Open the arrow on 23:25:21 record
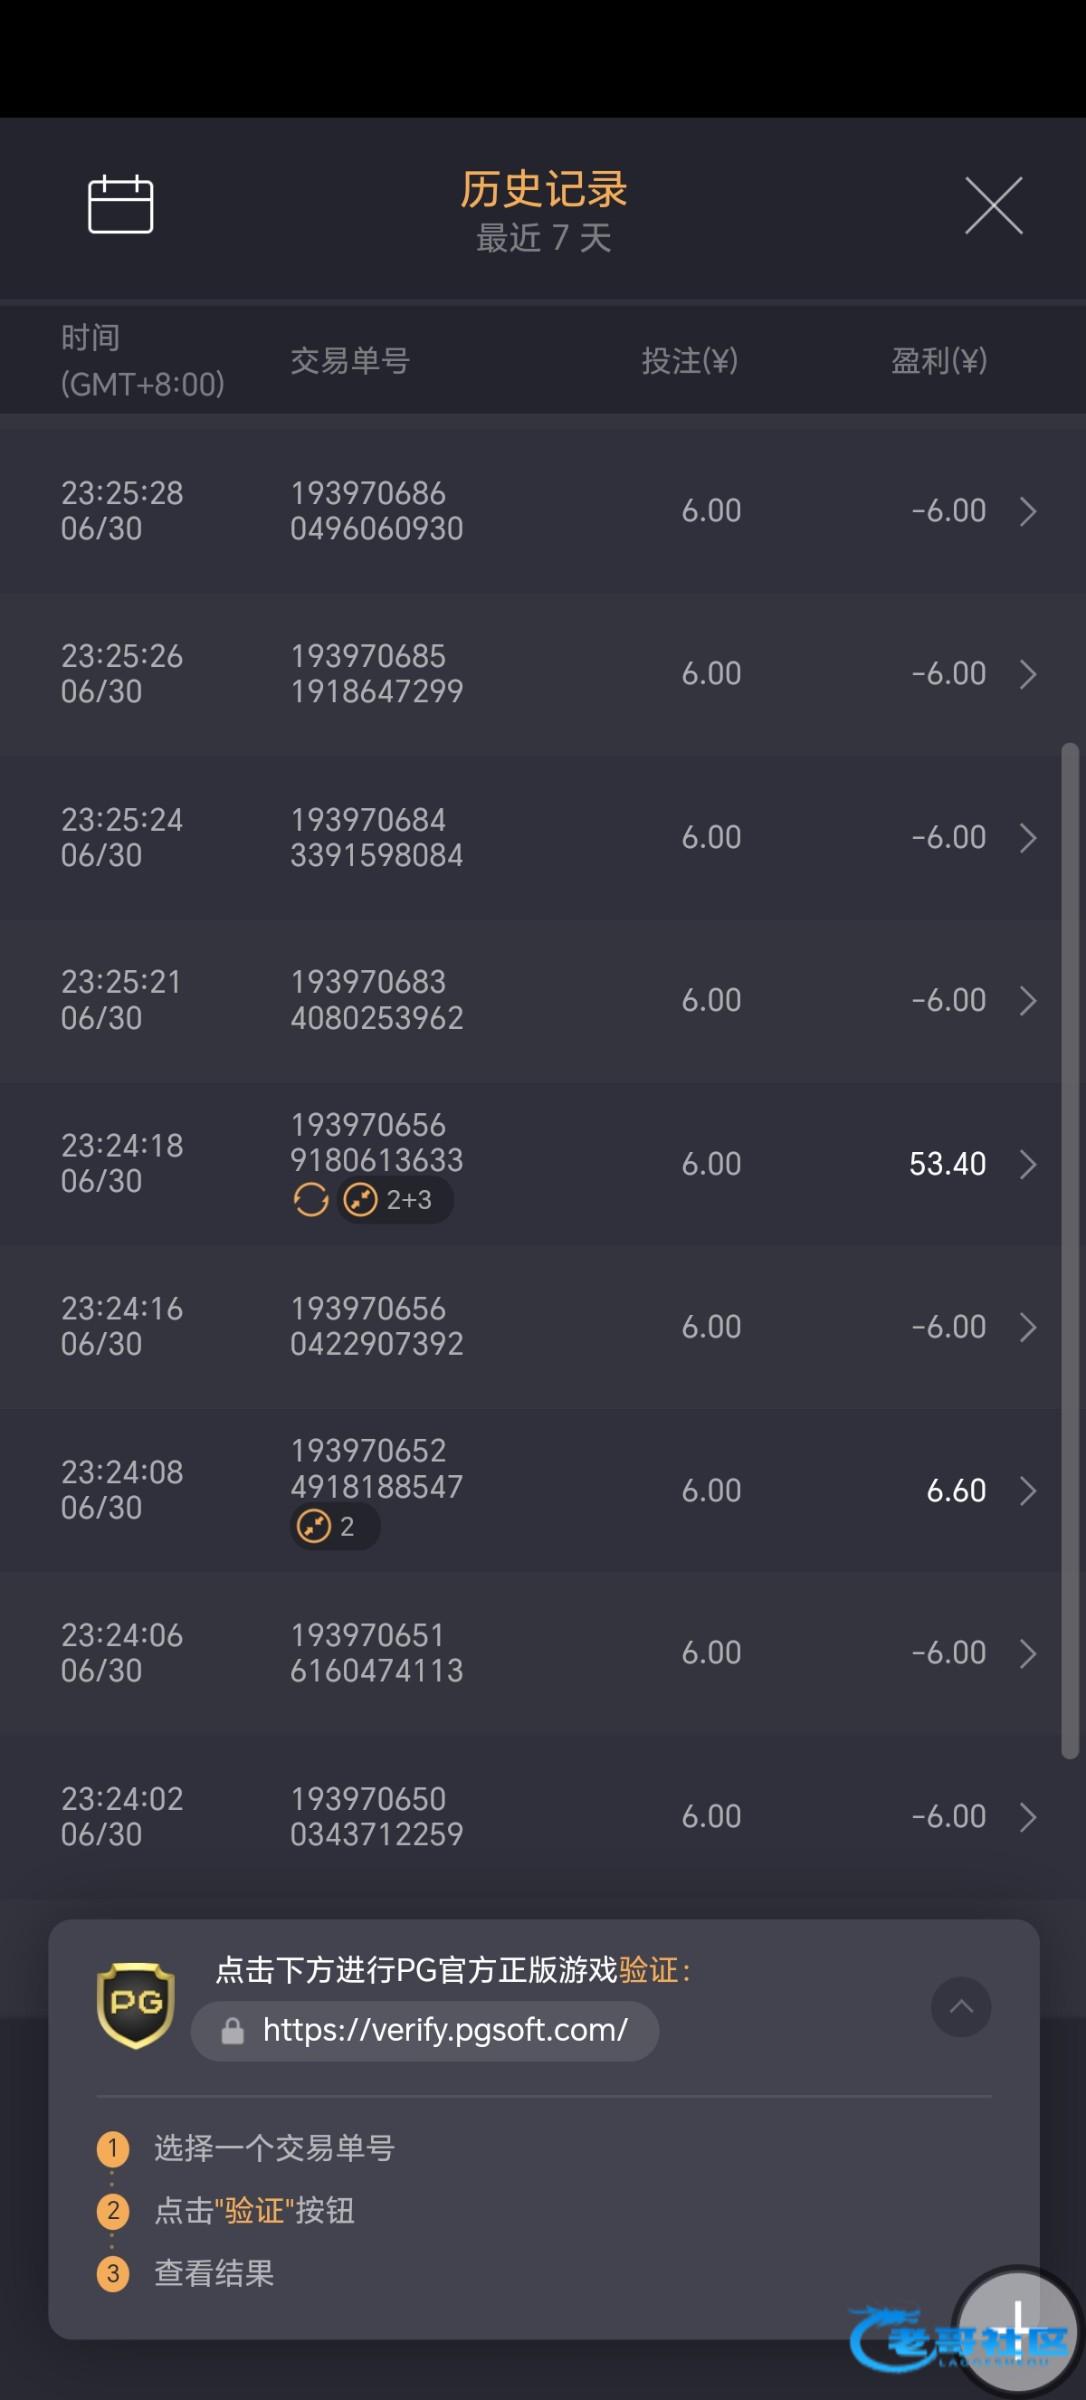 pos(1028,1001)
